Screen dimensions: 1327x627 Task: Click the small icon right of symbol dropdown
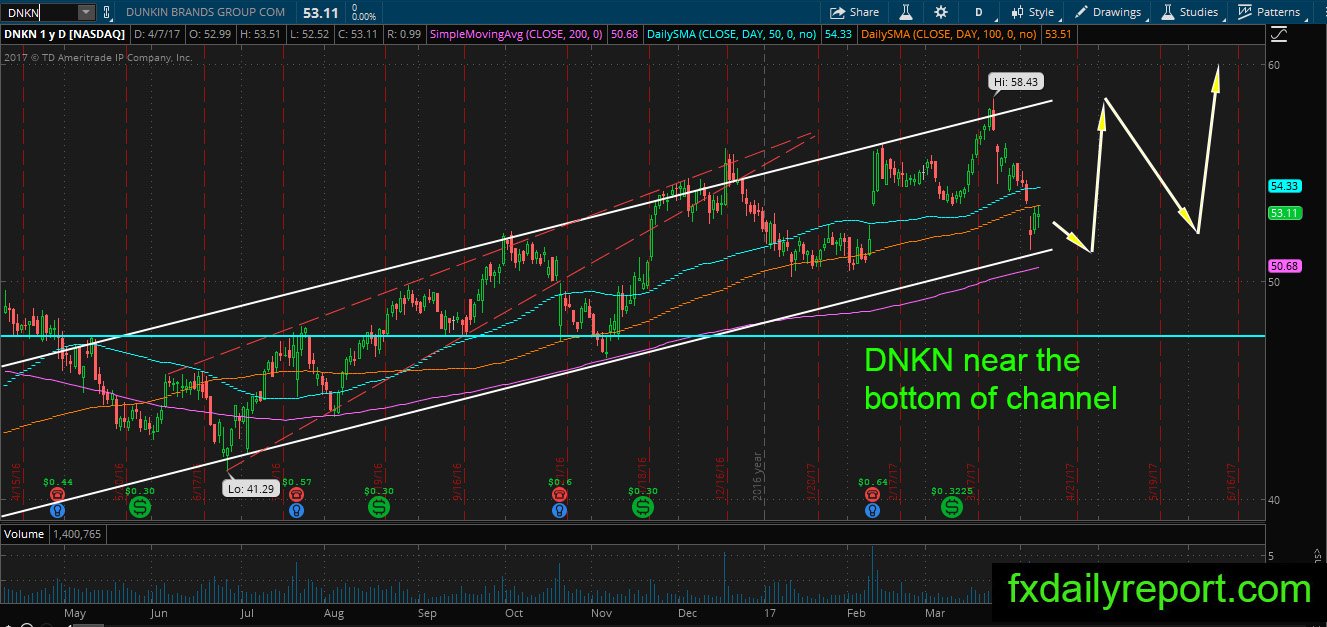[108, 13]
